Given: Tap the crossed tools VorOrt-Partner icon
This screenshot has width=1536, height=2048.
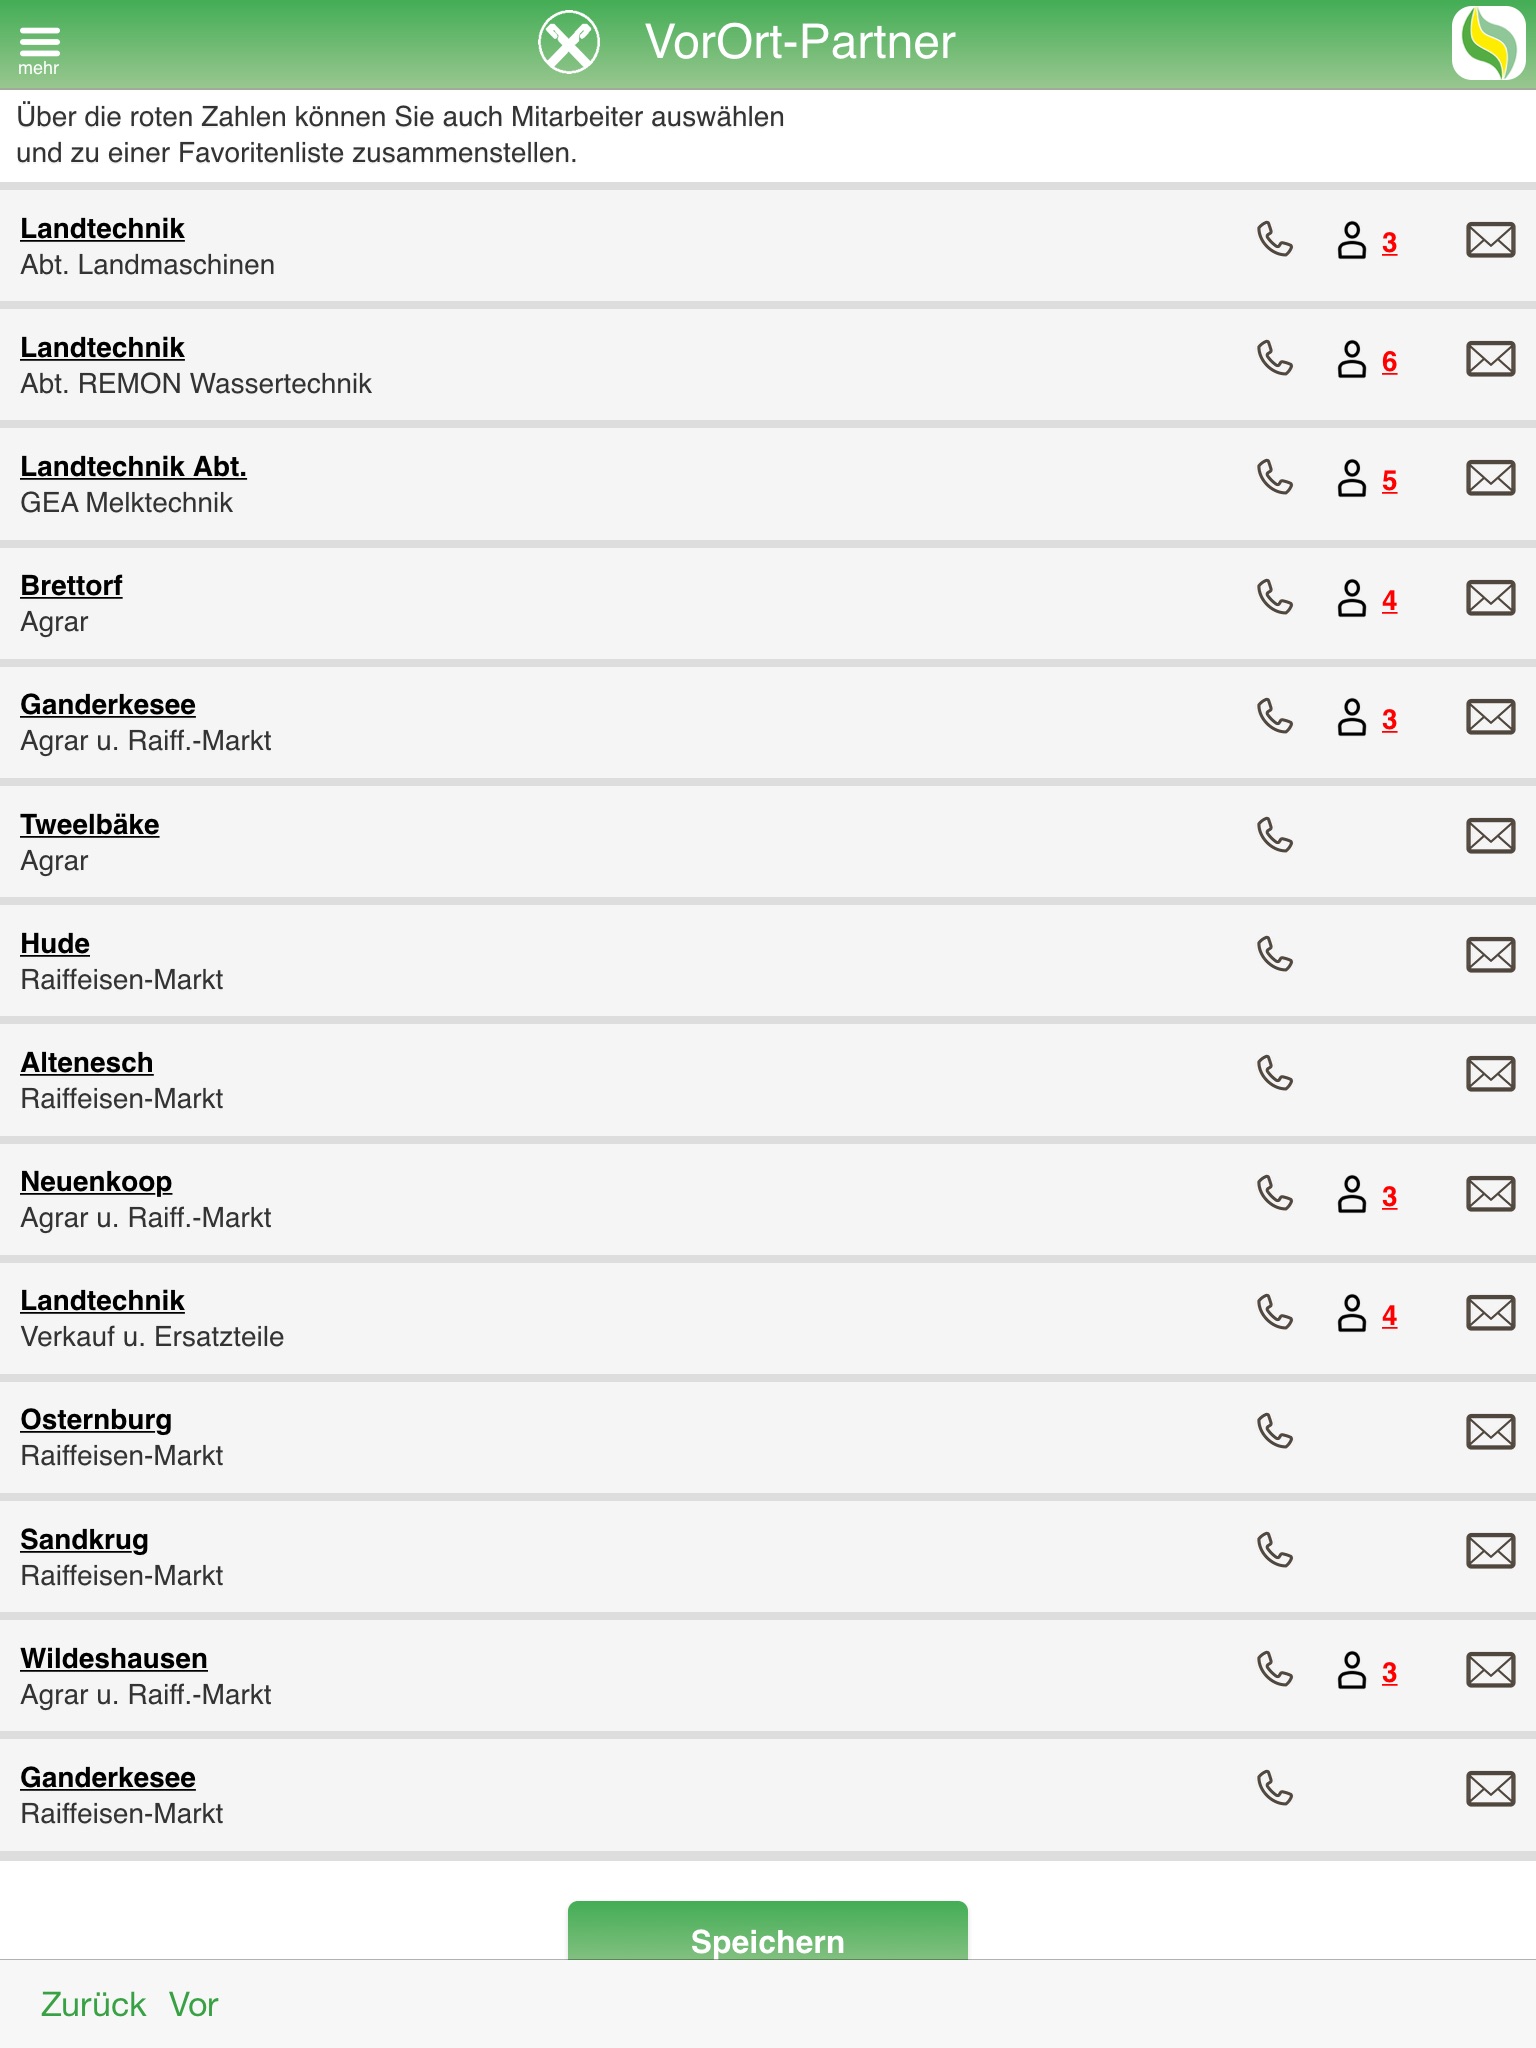Looking at the screenshot, I should [x=568, y=42].
